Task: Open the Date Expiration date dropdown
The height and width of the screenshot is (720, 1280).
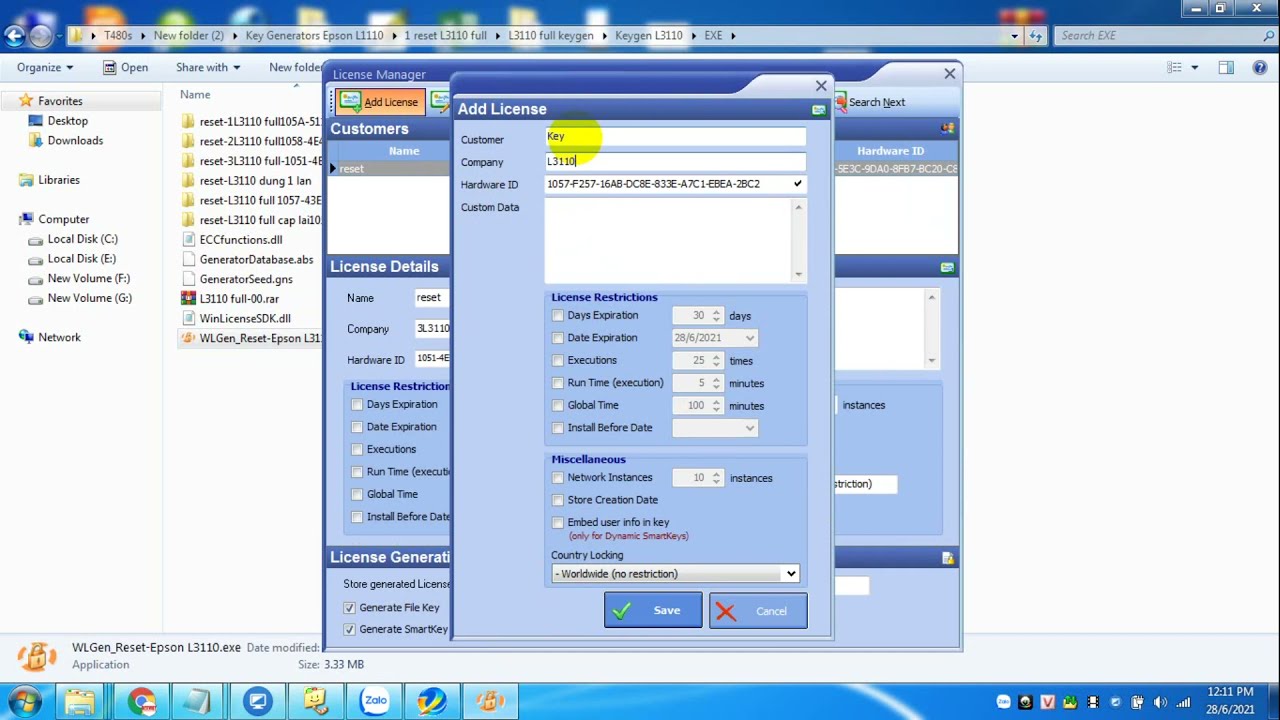Action: (x=749, y=338)
